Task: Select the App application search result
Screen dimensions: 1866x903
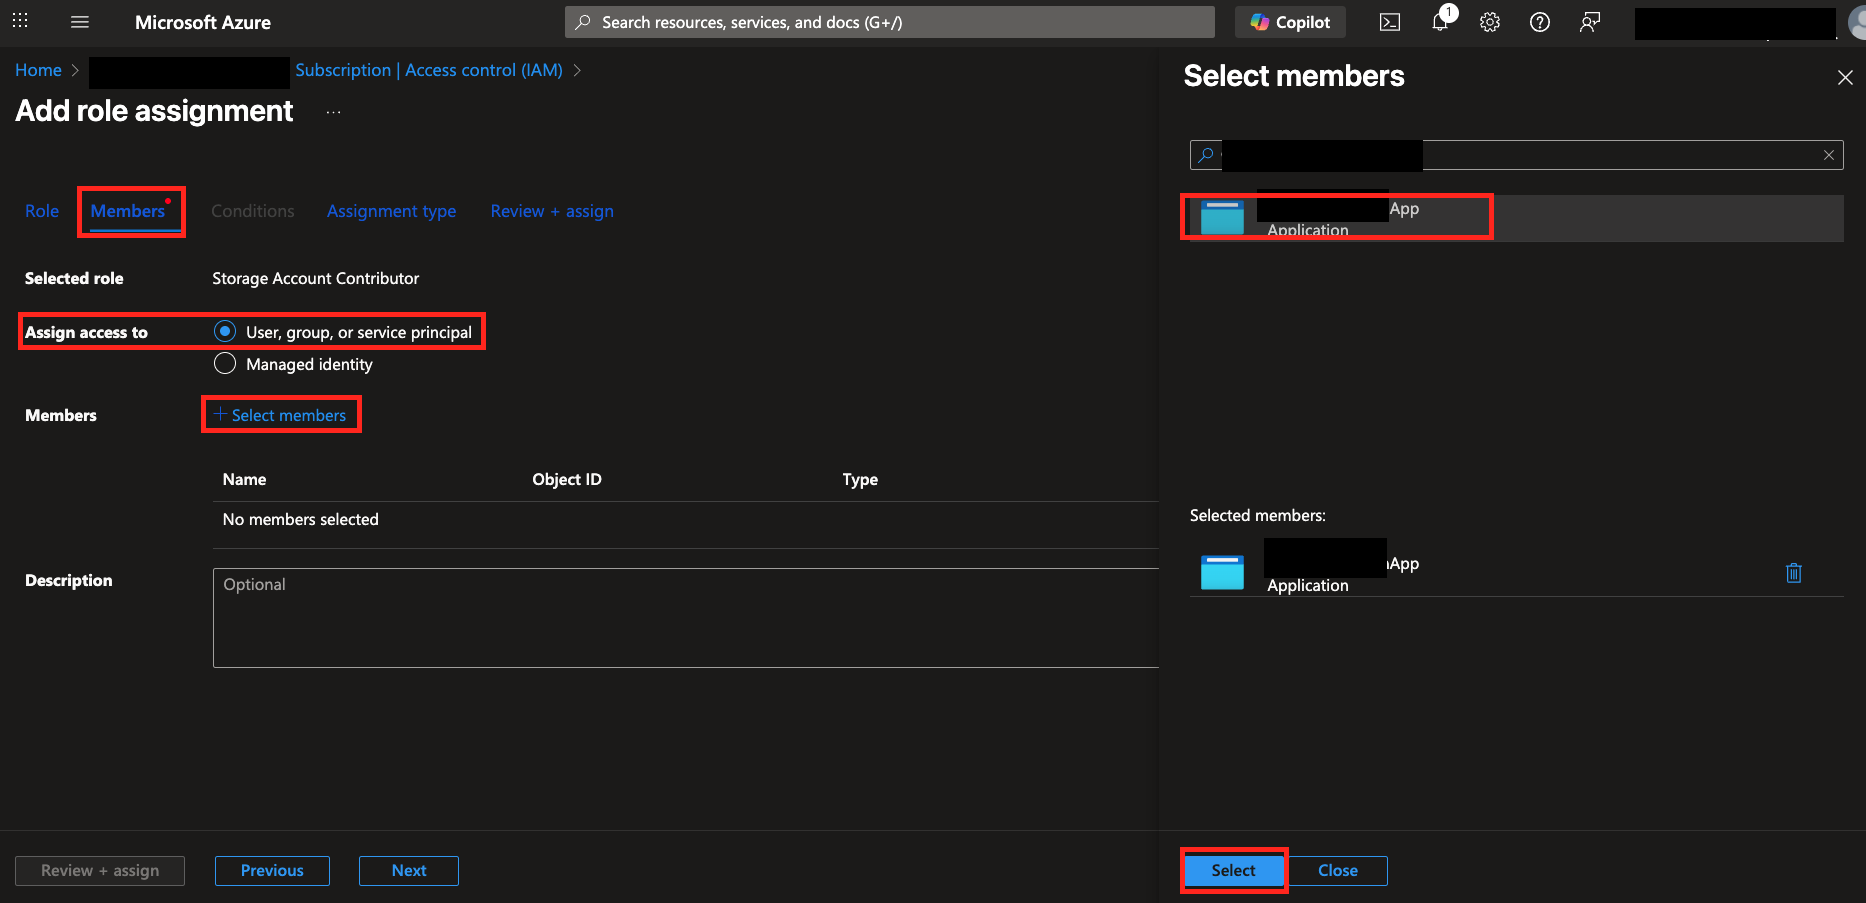Action: (1516, 218)
